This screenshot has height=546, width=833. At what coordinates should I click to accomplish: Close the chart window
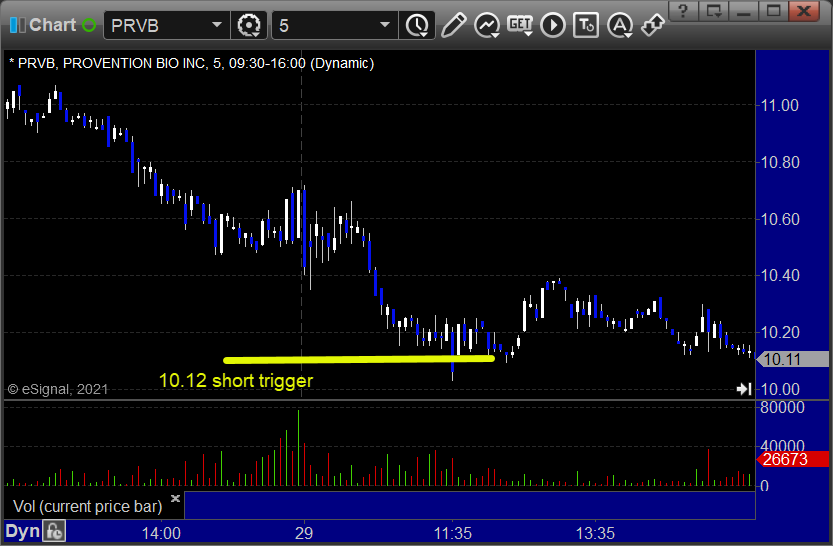click(x=805, y=10)
